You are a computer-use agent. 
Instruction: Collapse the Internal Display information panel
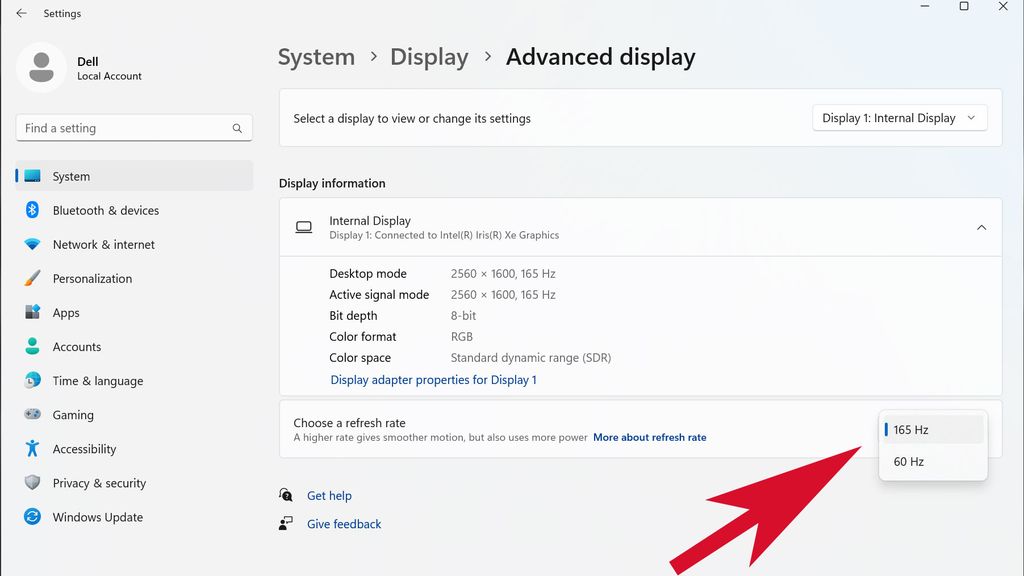coord(981,227)
